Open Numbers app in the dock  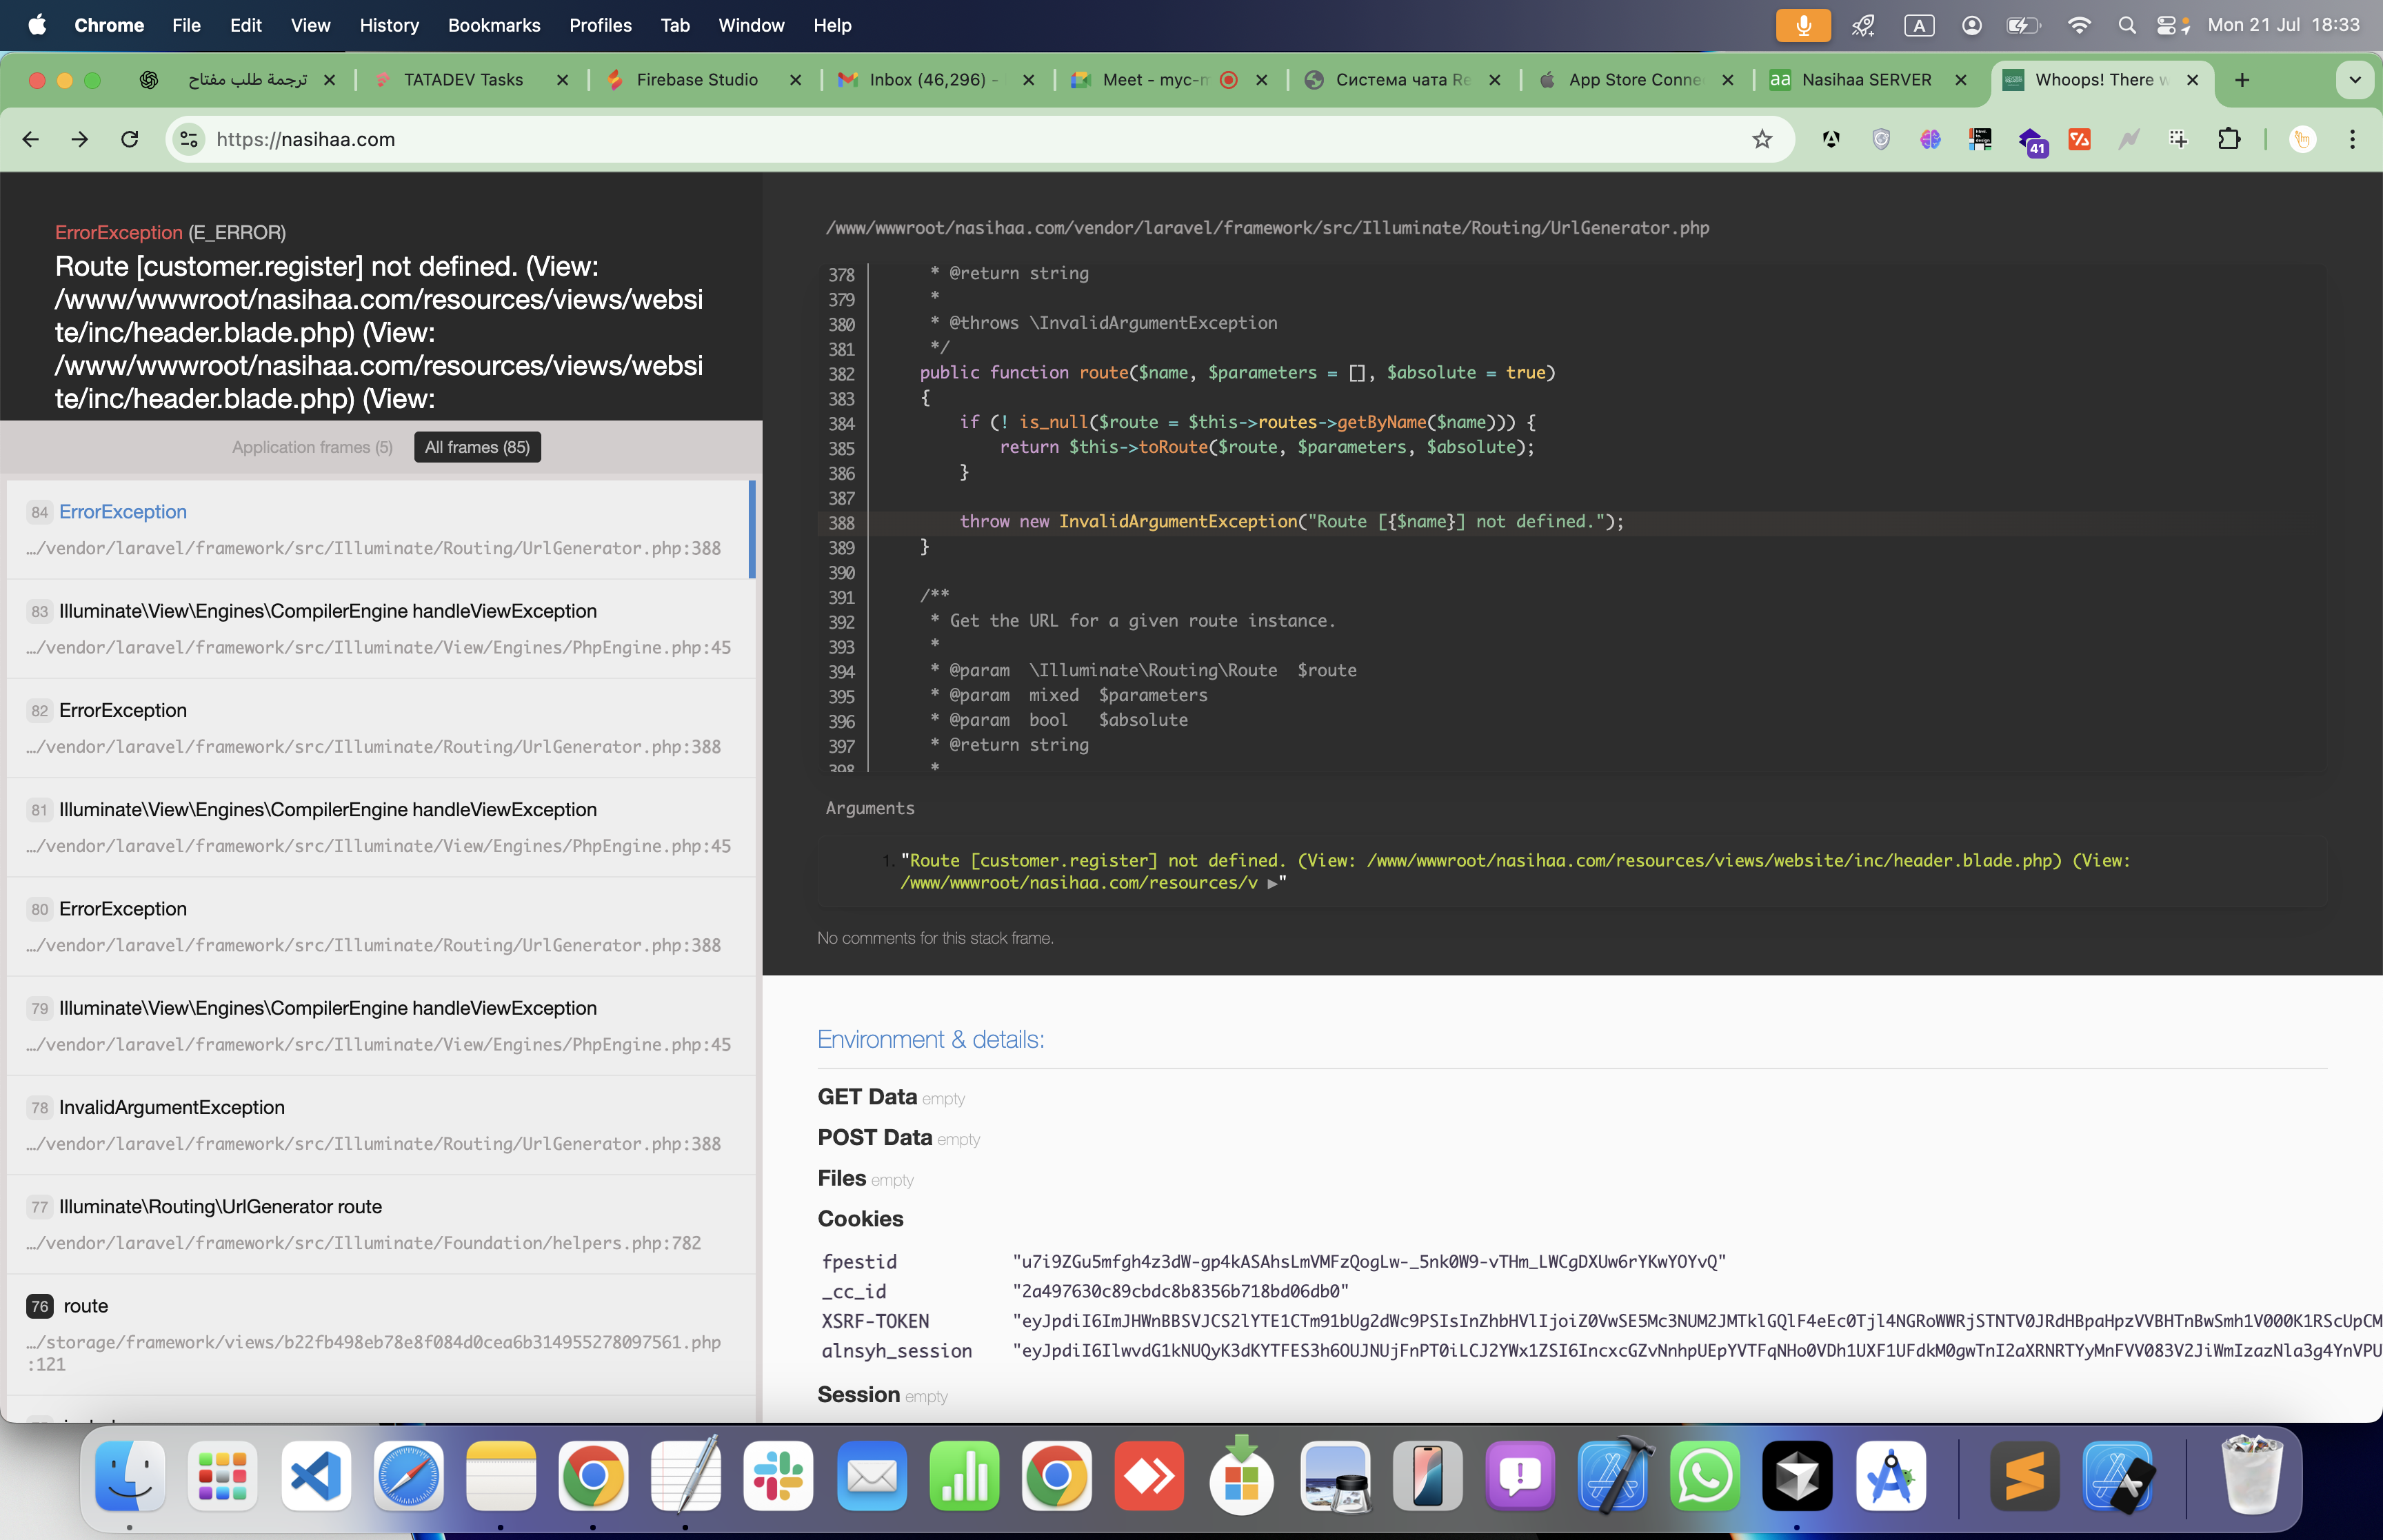964,1476
